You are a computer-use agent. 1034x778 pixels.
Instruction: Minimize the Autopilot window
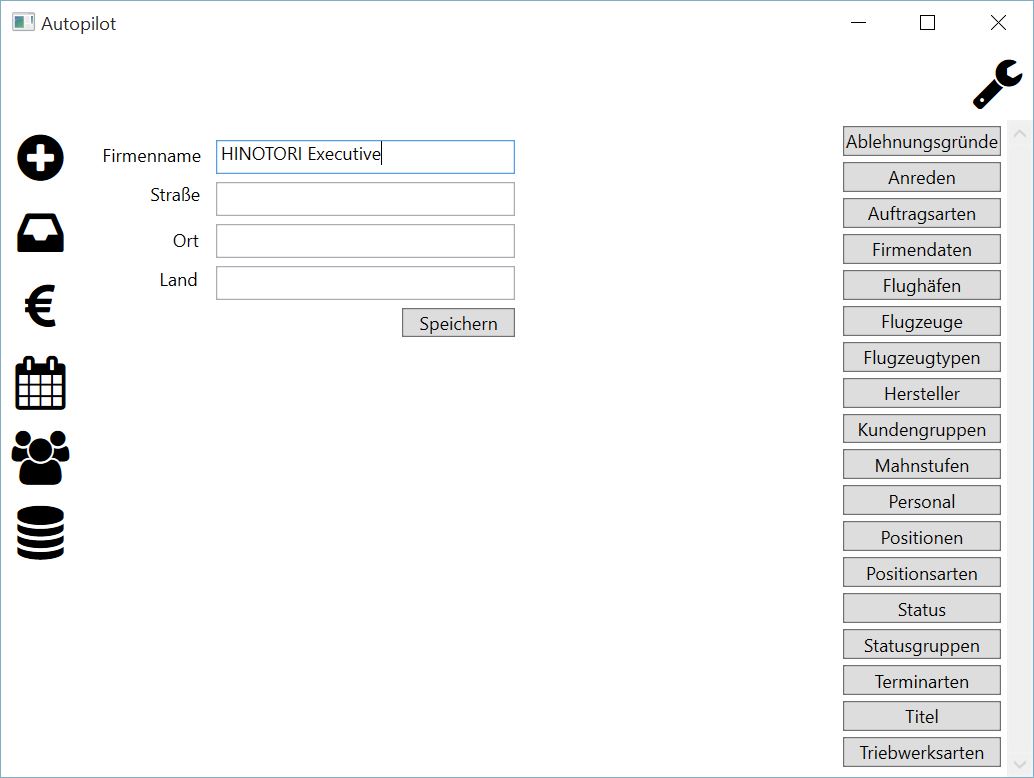tap(858, 22)
